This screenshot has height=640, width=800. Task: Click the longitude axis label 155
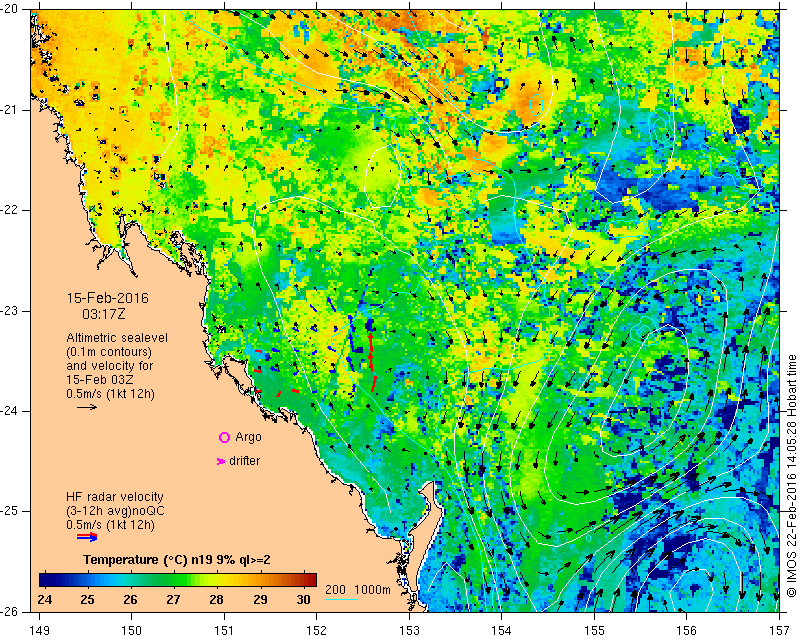(x=594, y=631)
